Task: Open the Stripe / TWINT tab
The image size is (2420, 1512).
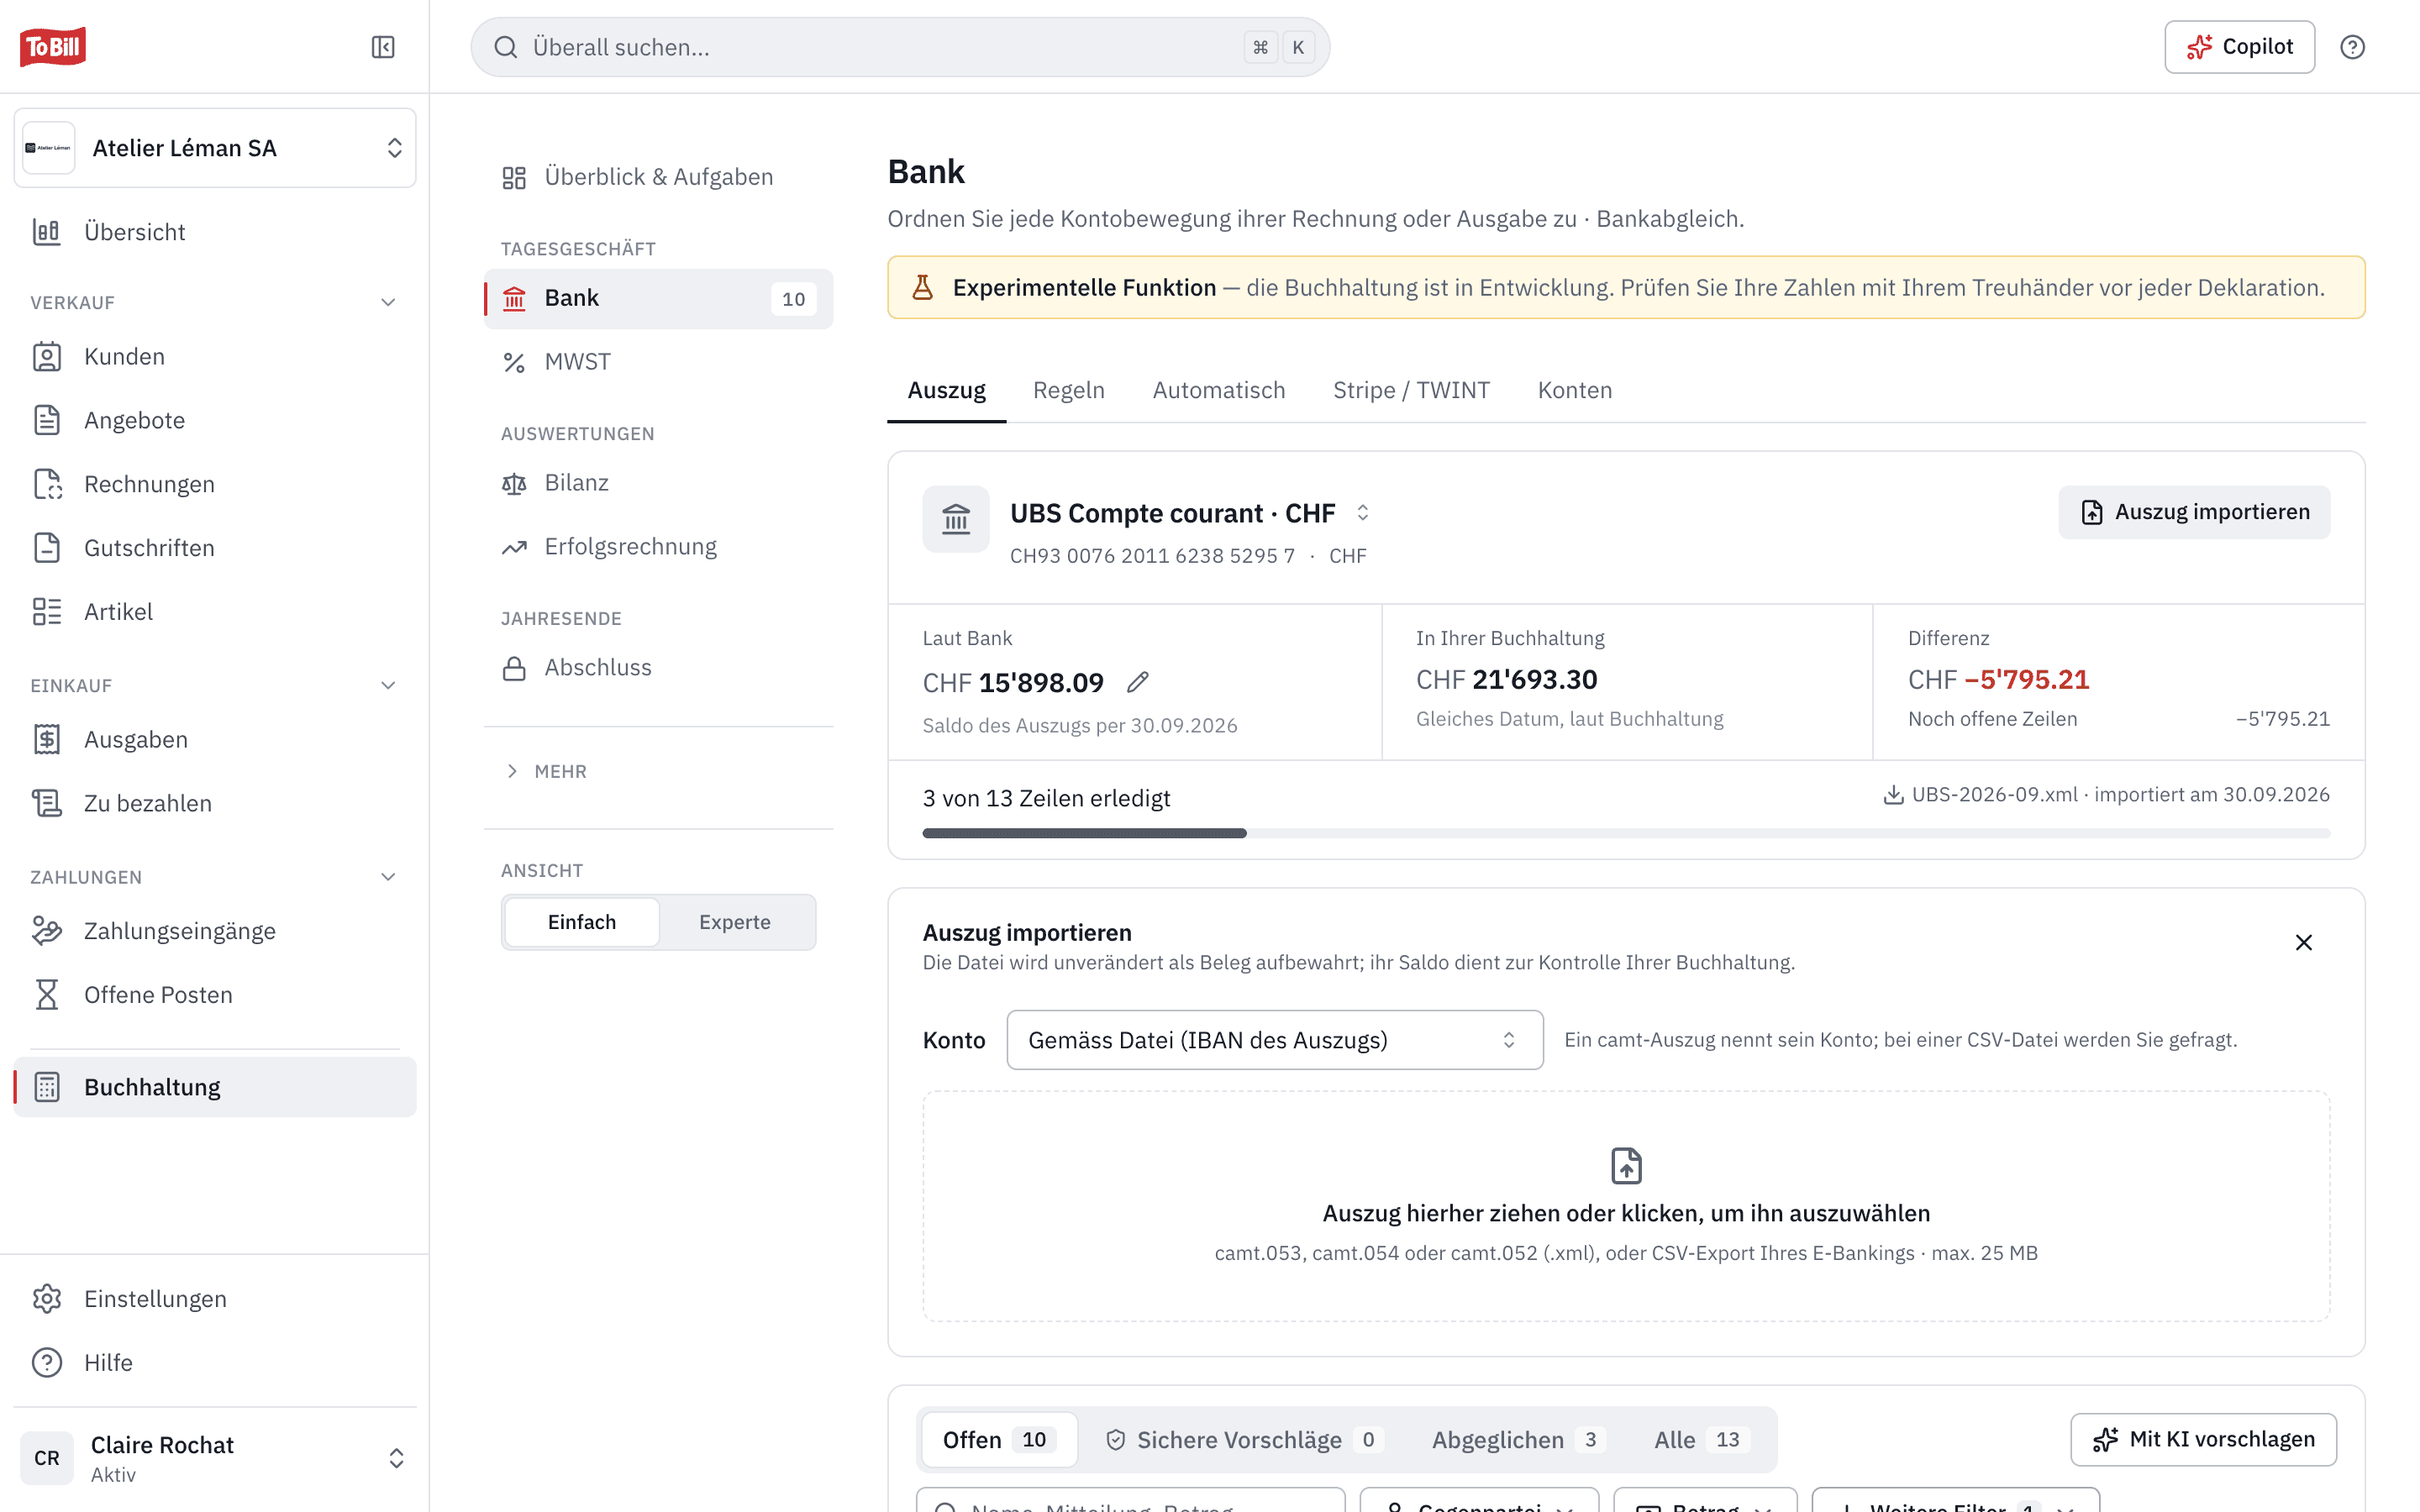Action: click(1411, 390)
